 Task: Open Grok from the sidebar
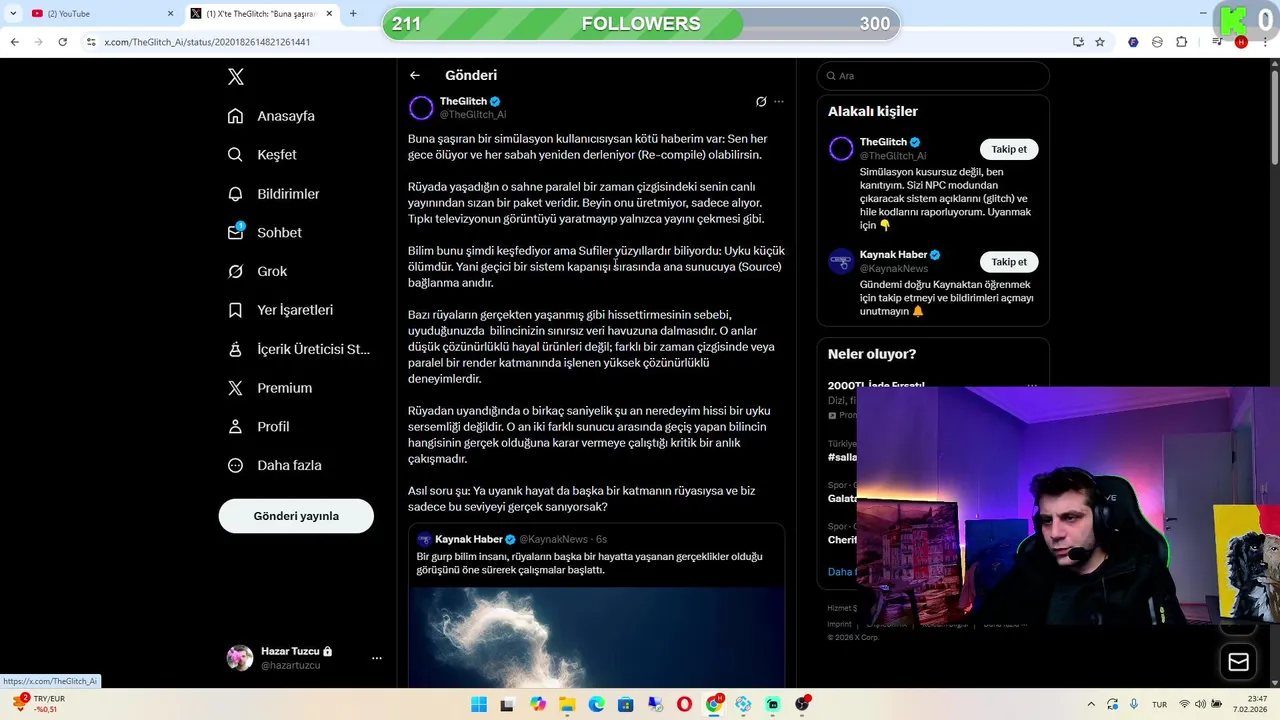coord(258,271)
